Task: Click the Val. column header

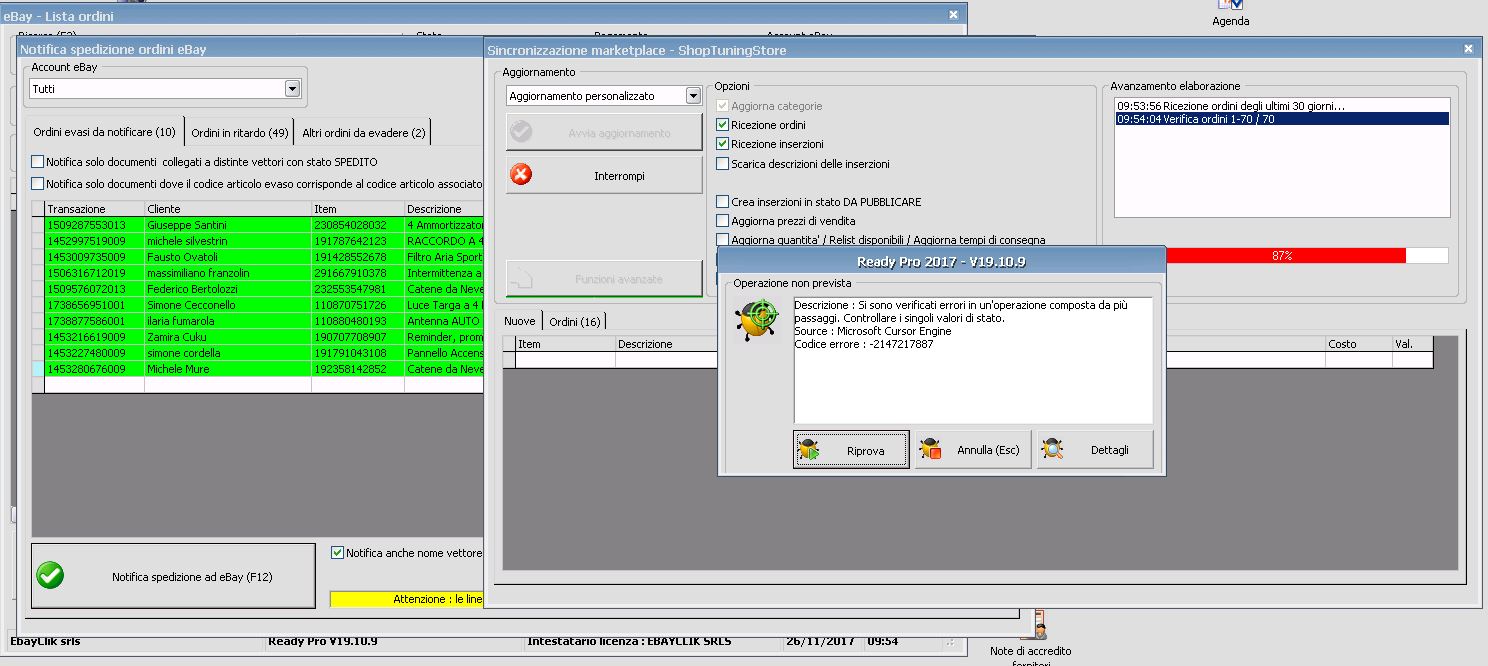Action: (x=1411, y=344)
